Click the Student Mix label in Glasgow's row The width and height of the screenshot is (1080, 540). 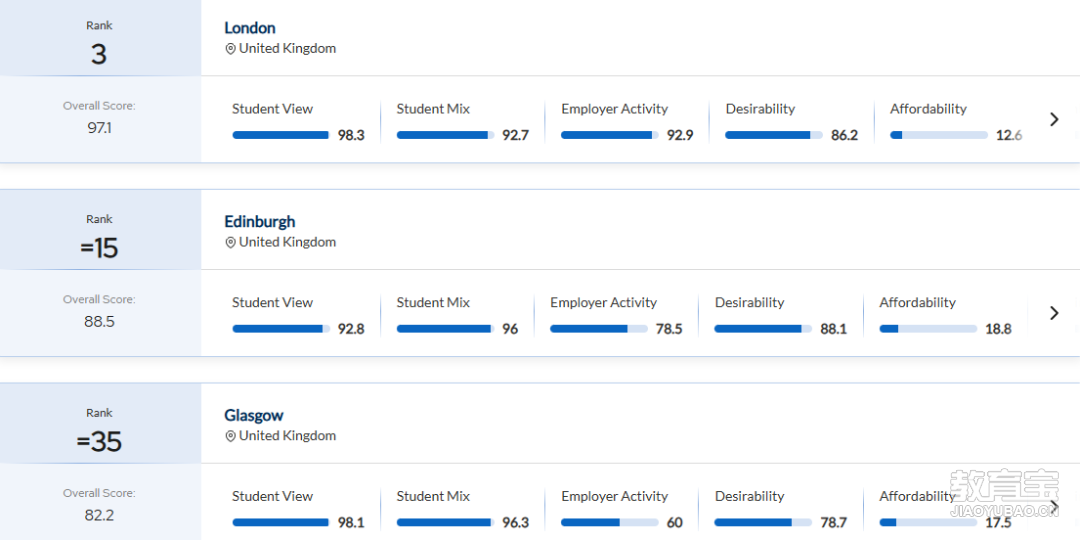click(x=433, y=496)
